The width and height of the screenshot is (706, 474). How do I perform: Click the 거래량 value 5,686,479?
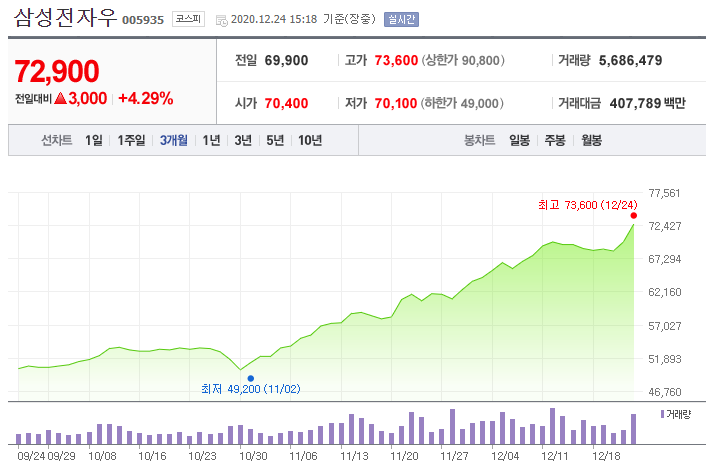[x=630, y=60]
